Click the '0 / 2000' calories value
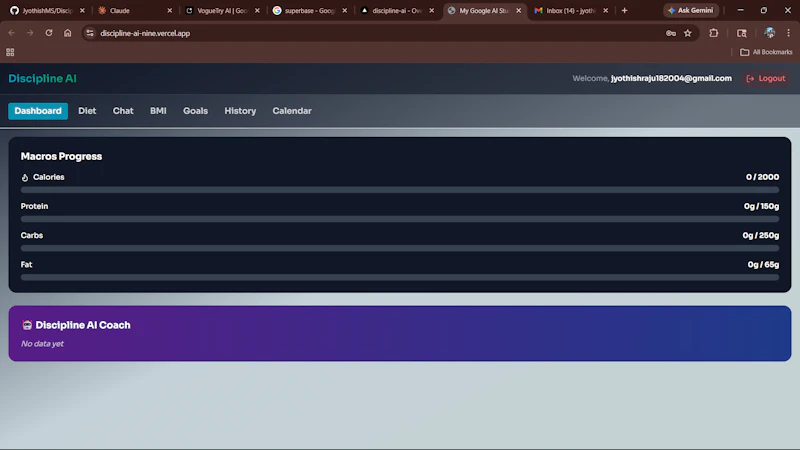Screen dimensions: 800x450 click(762, 177)
